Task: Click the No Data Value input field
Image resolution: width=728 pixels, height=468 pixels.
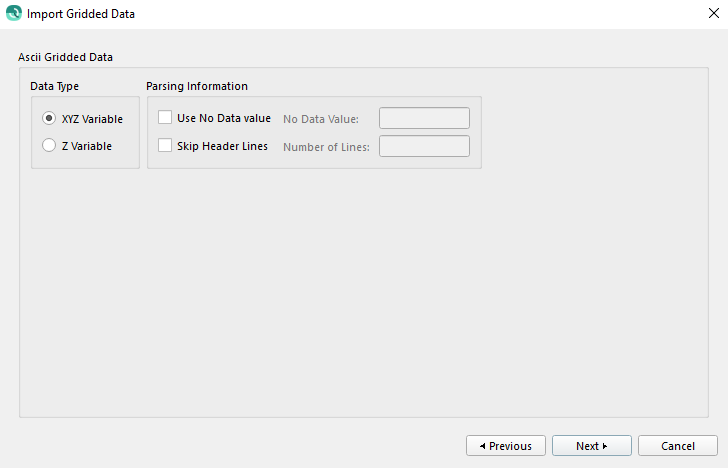Action: (x=424, y=118)
